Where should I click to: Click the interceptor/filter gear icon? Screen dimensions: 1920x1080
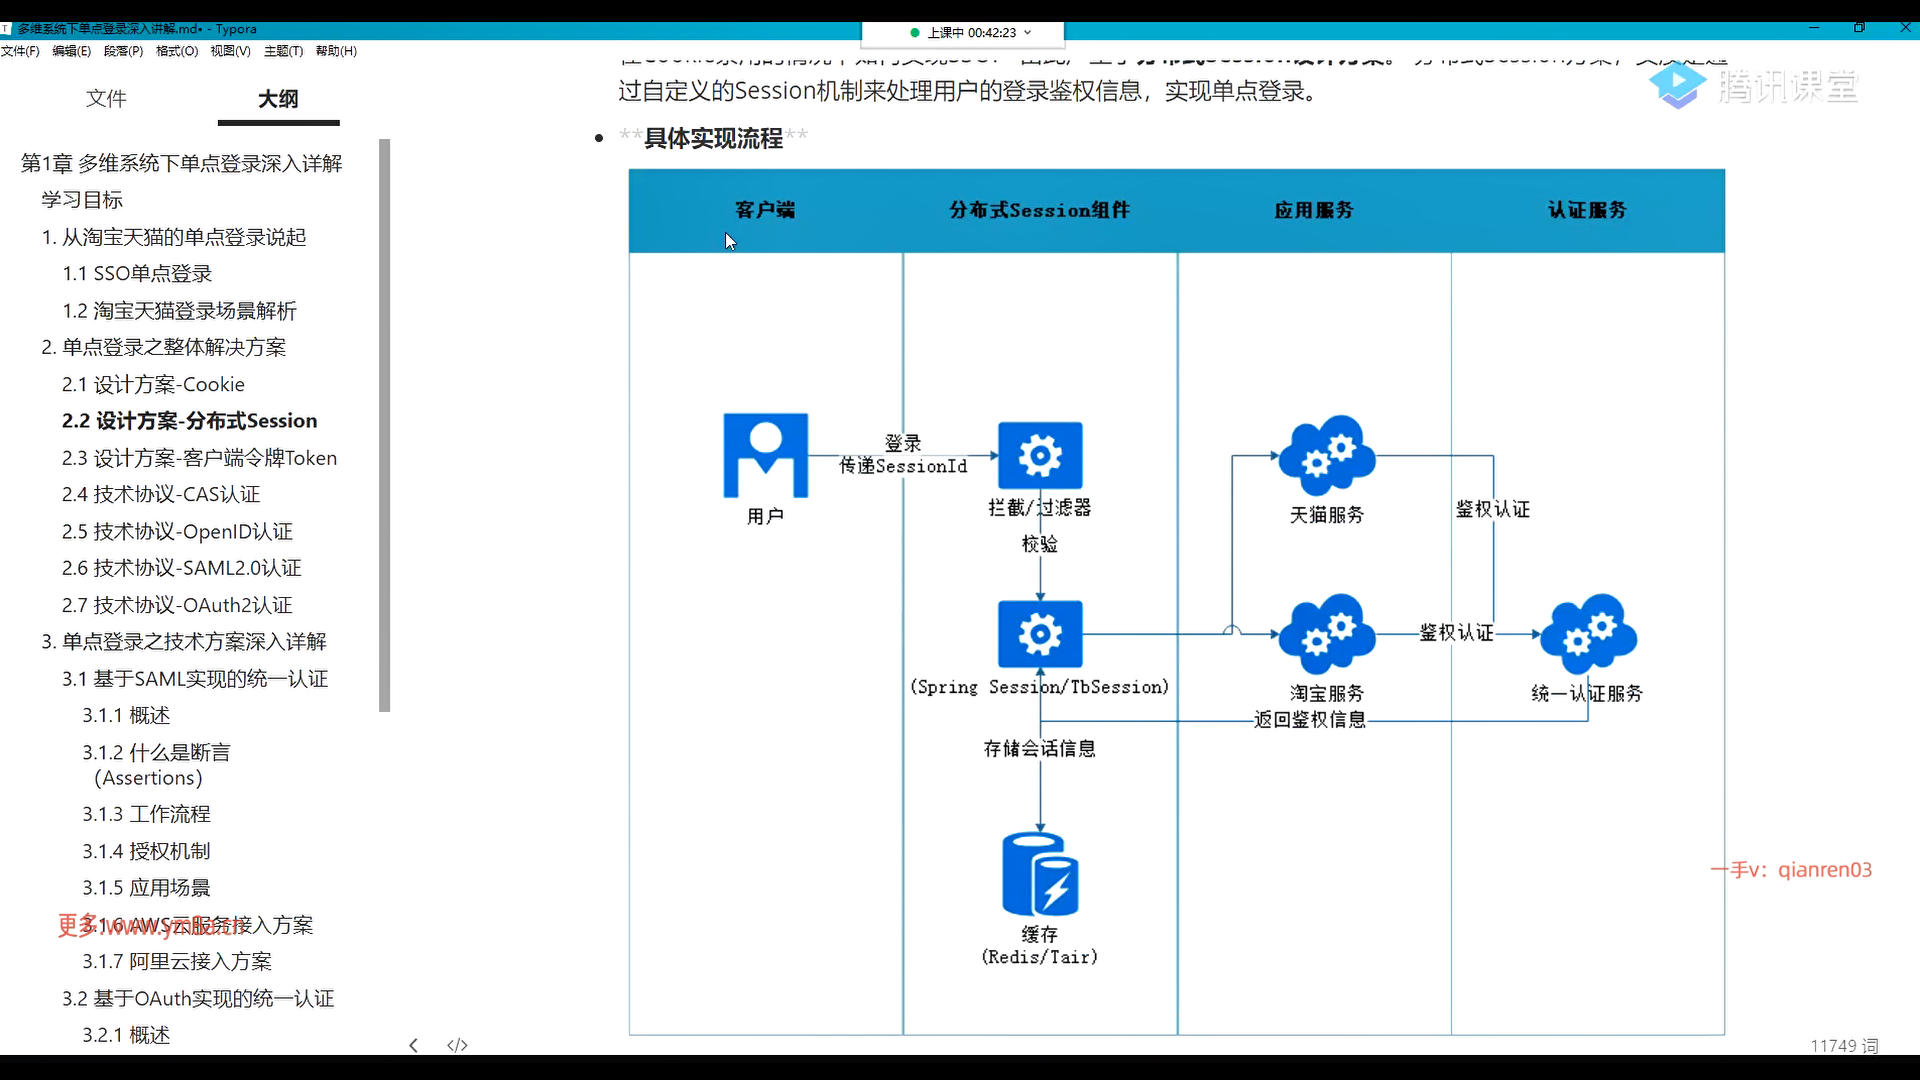point(1040,456)
